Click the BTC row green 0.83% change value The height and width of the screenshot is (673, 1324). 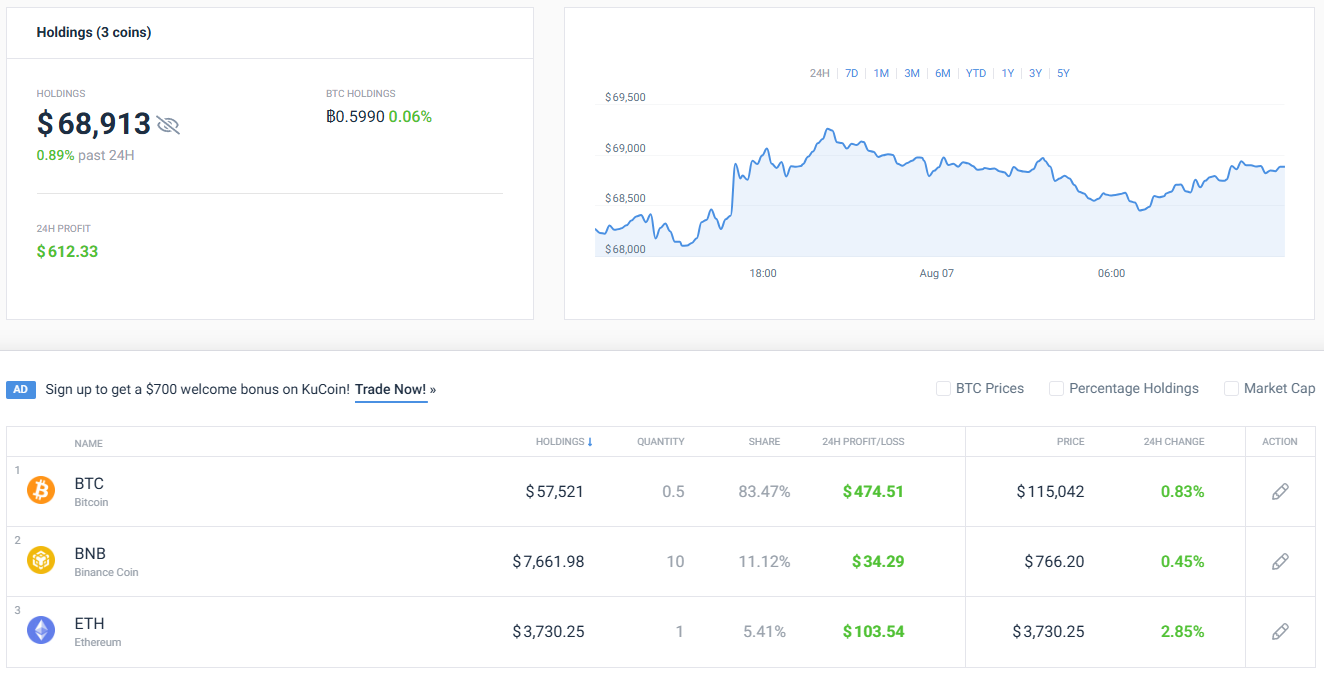coord(1182,491)
